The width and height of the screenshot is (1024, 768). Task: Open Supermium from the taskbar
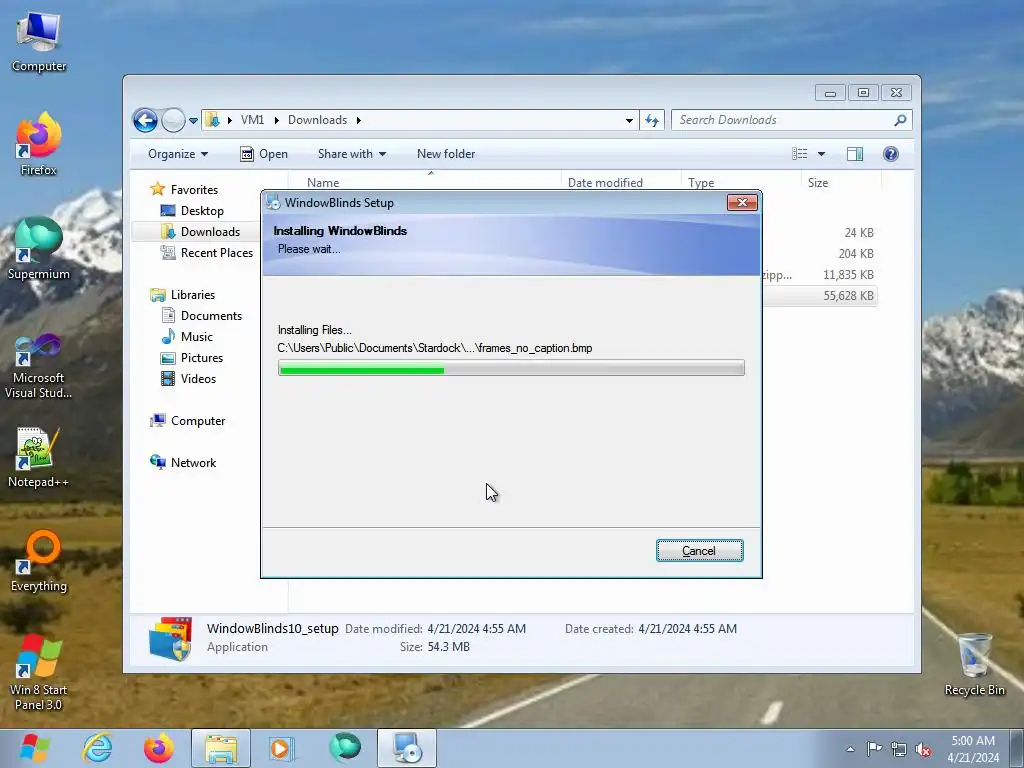coord(345,748)
